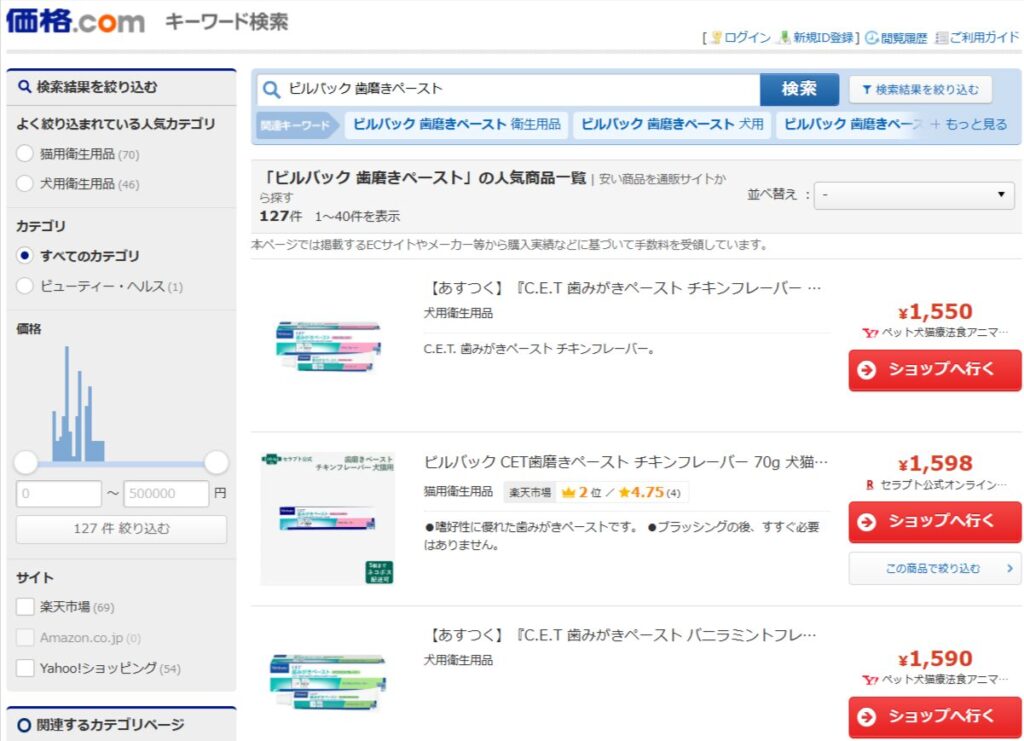1024x741 pixels.
Task: Click the ご利用ガイド book icon
Action: (x=941, y=38)
